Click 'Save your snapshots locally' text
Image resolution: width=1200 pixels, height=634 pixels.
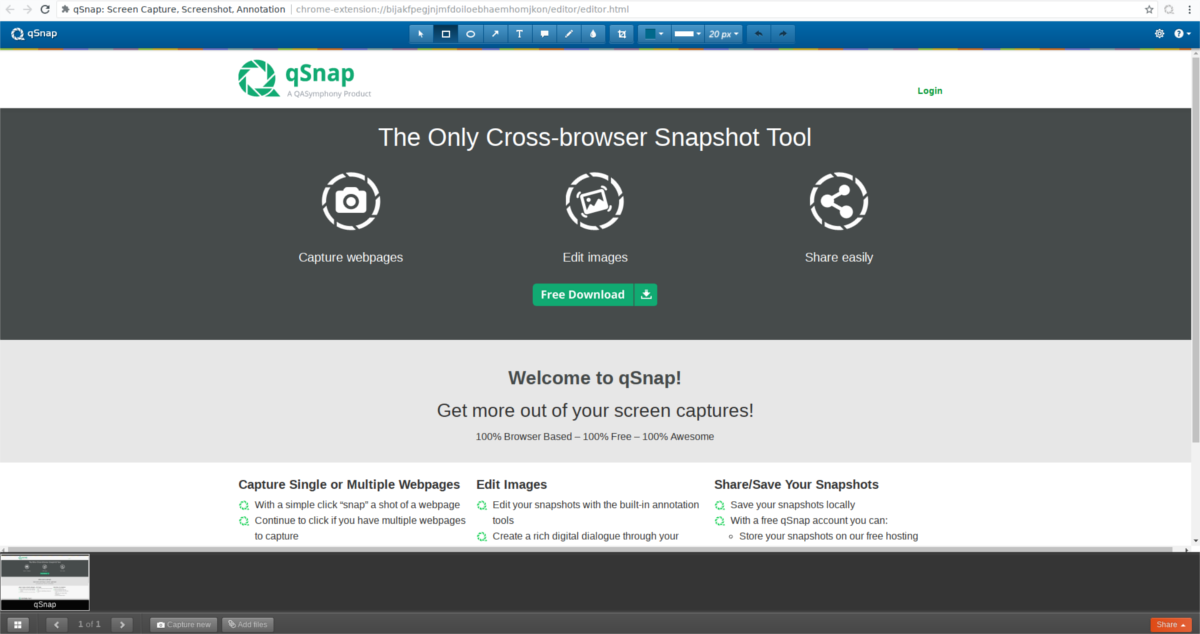click(x=793, y=505)
